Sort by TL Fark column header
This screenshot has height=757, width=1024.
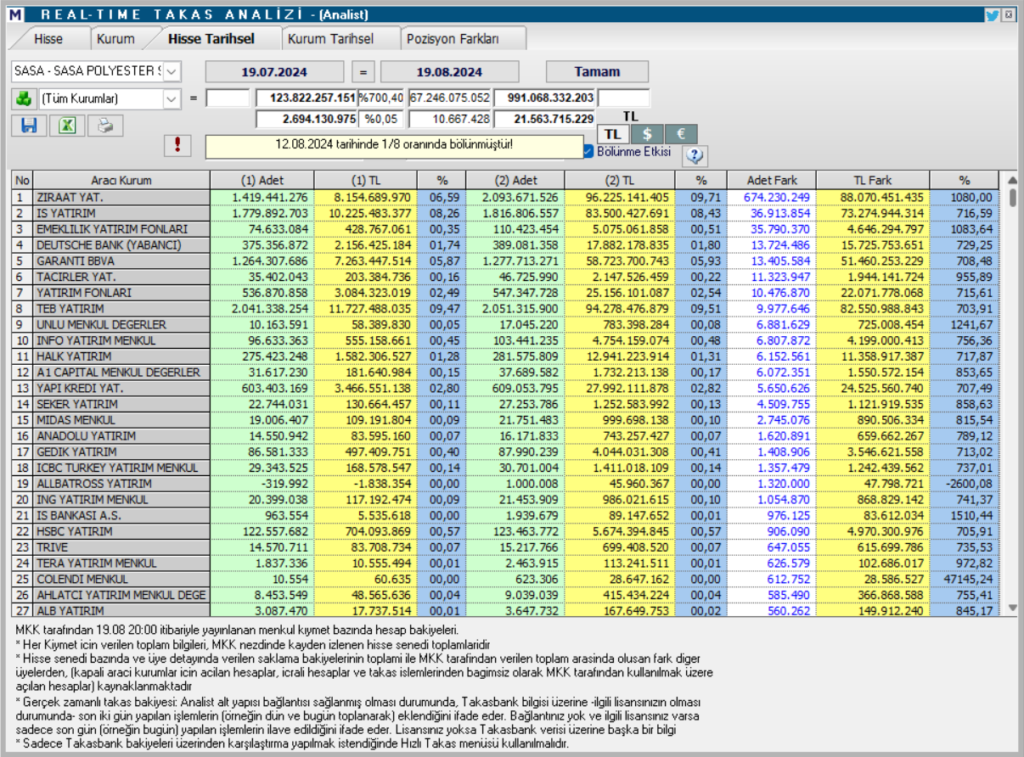(x=872, y=180)
